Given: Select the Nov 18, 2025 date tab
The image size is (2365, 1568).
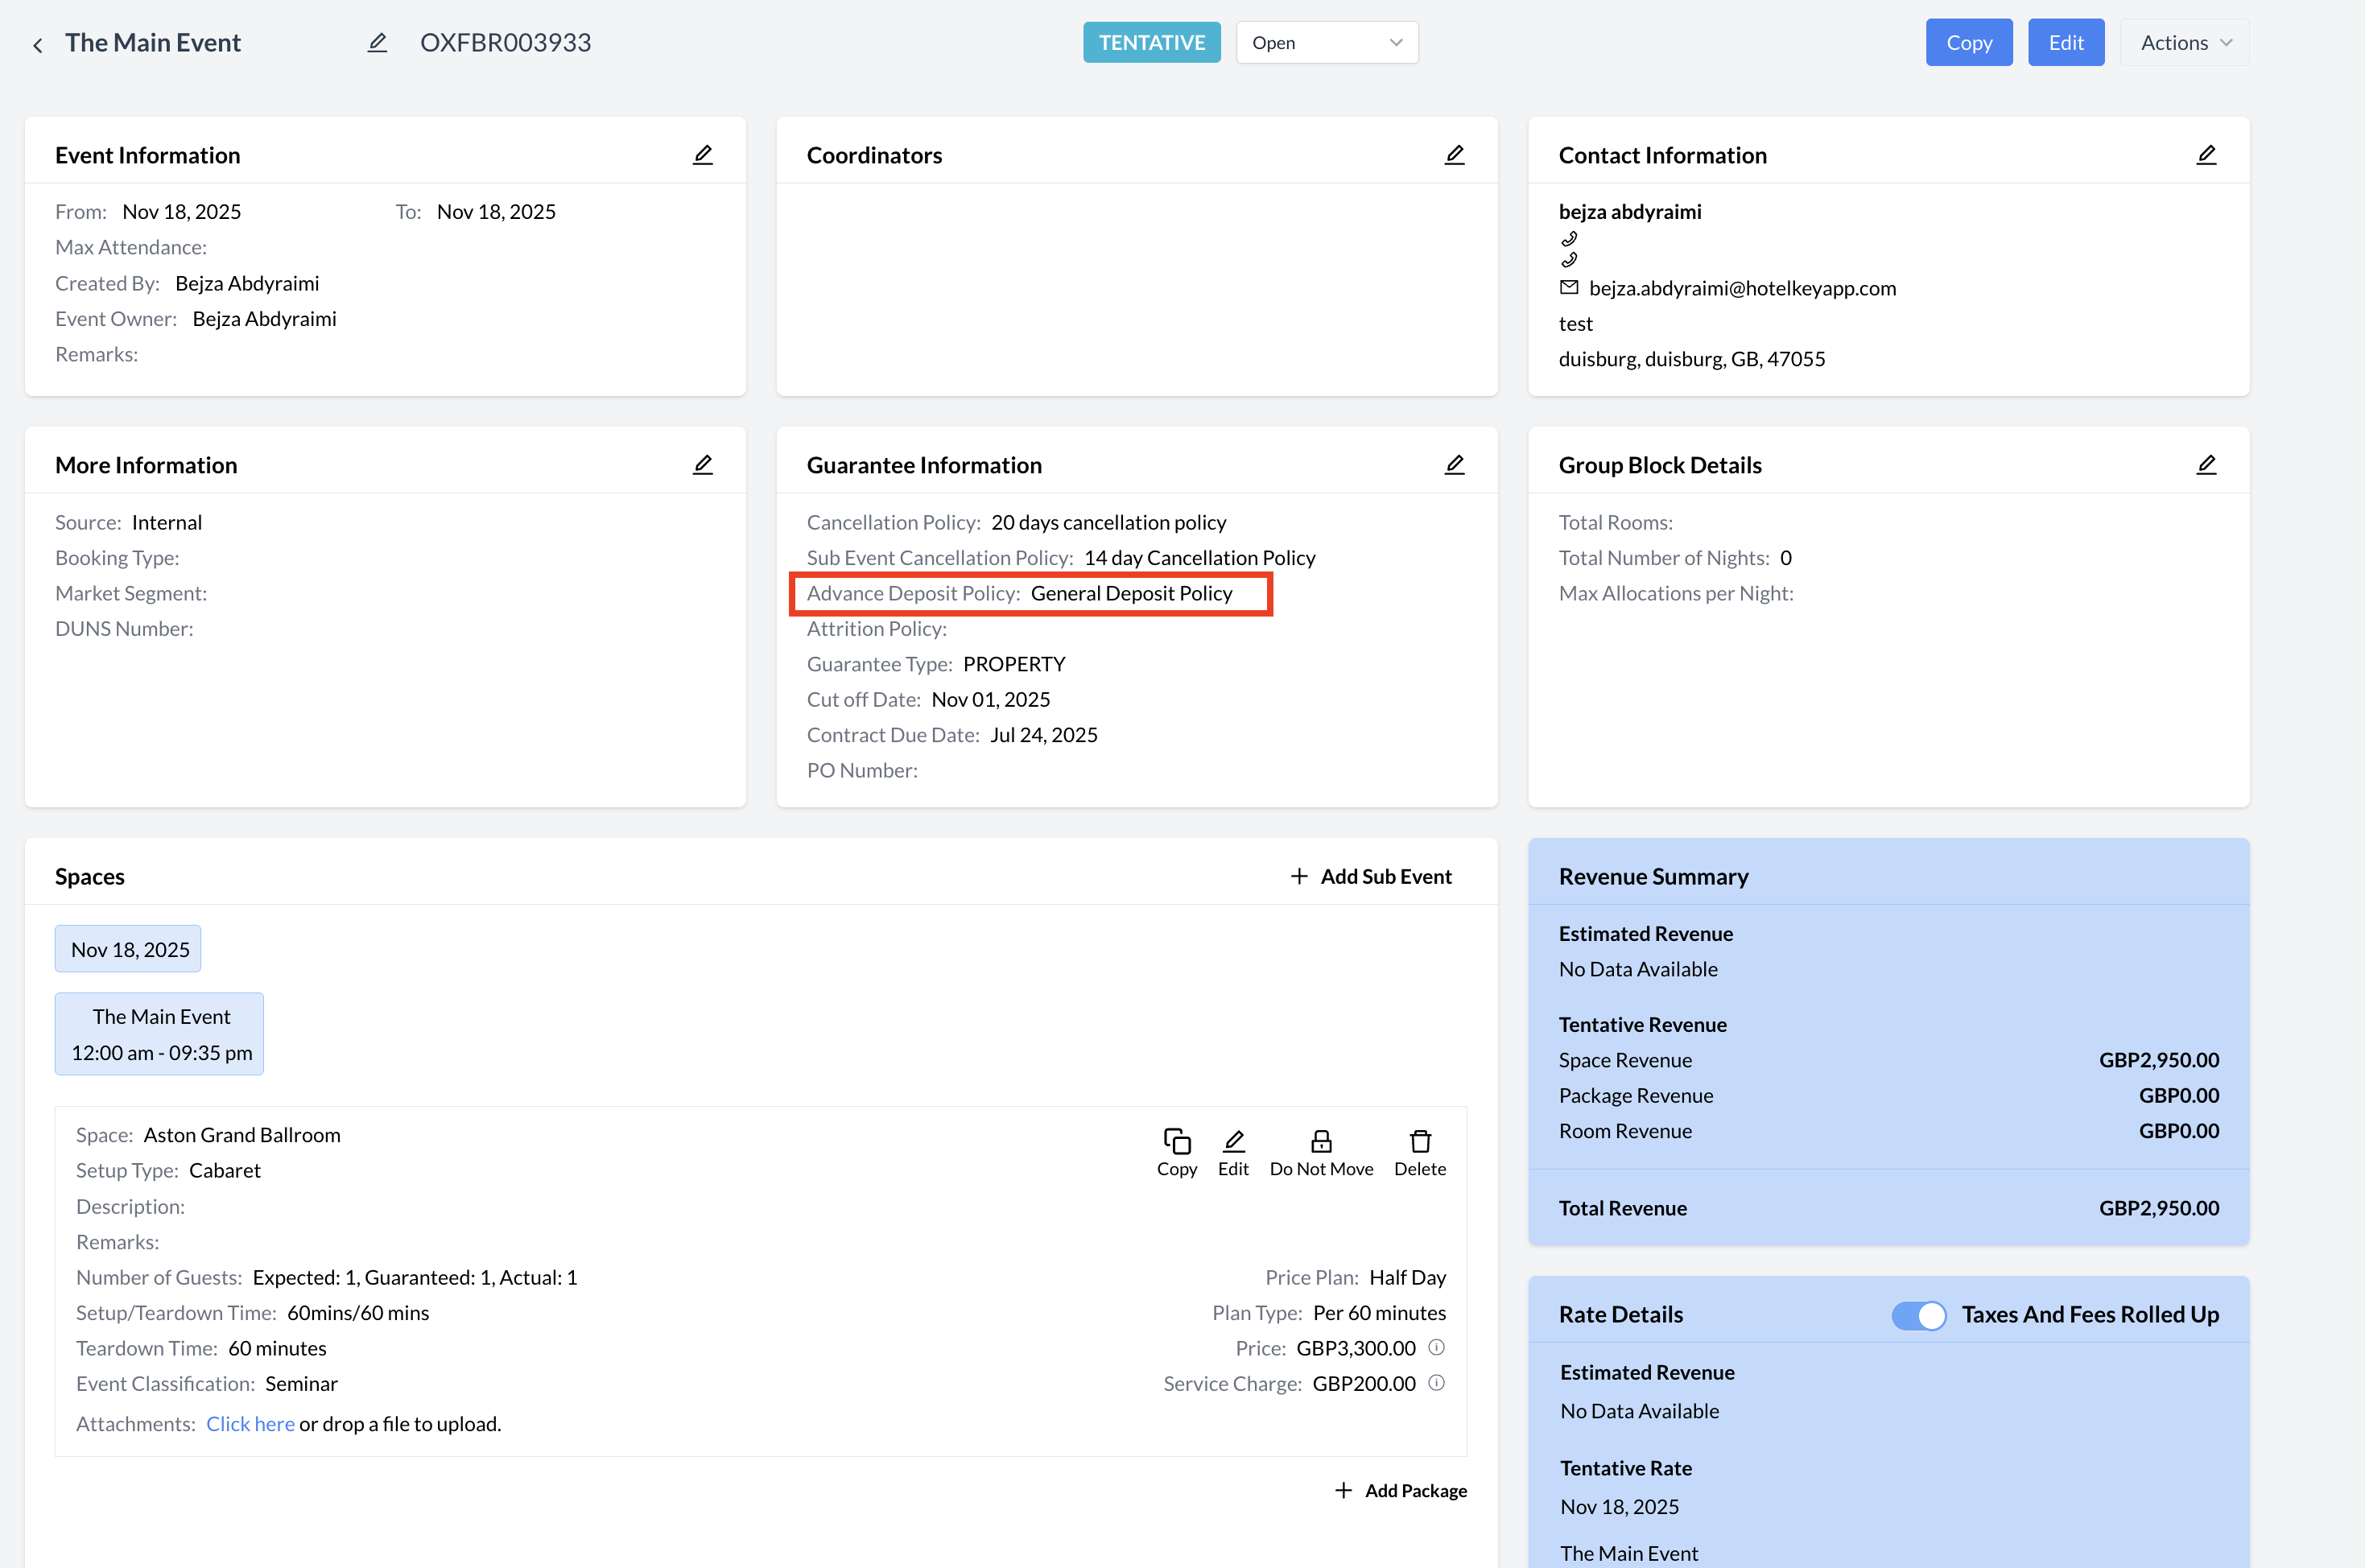Looking at the screenshot, I should pyautogui.click(x=129, y=949).
